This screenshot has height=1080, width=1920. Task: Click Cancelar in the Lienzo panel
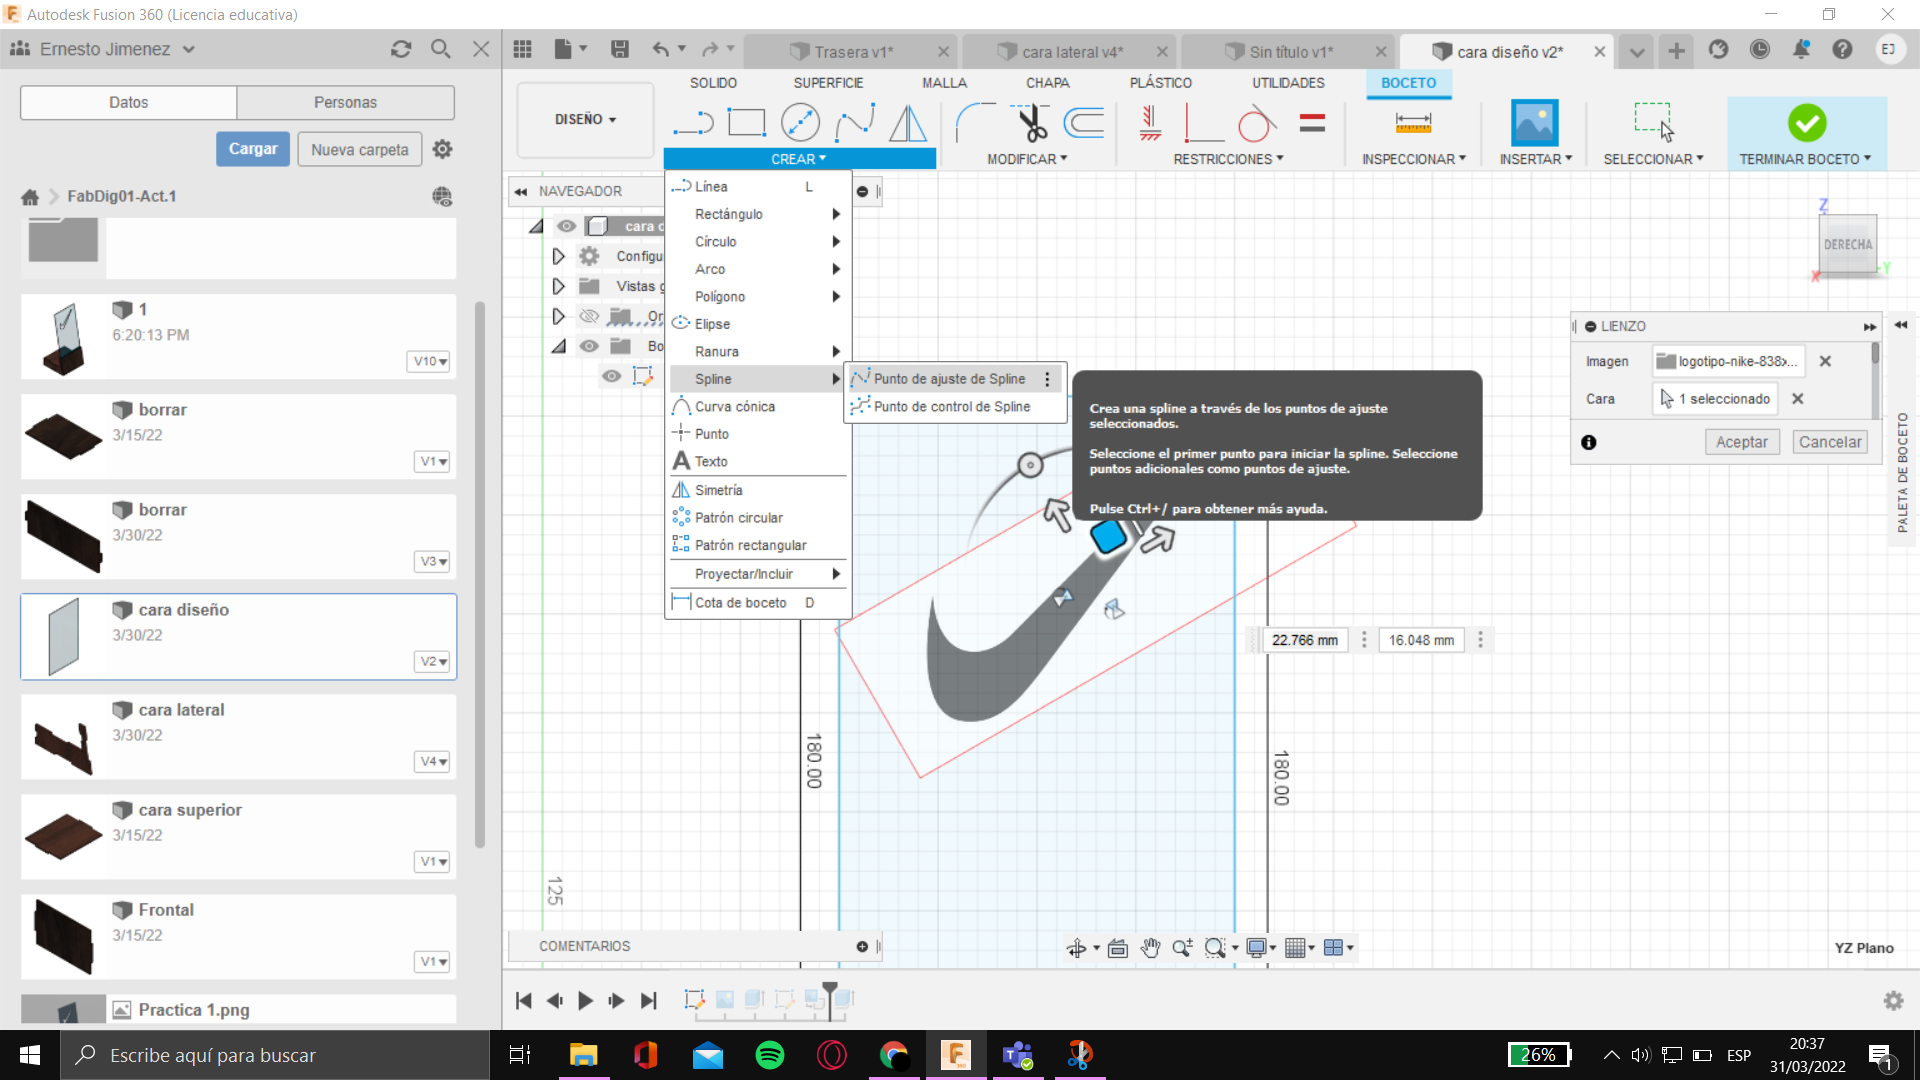coord(1830,442)
